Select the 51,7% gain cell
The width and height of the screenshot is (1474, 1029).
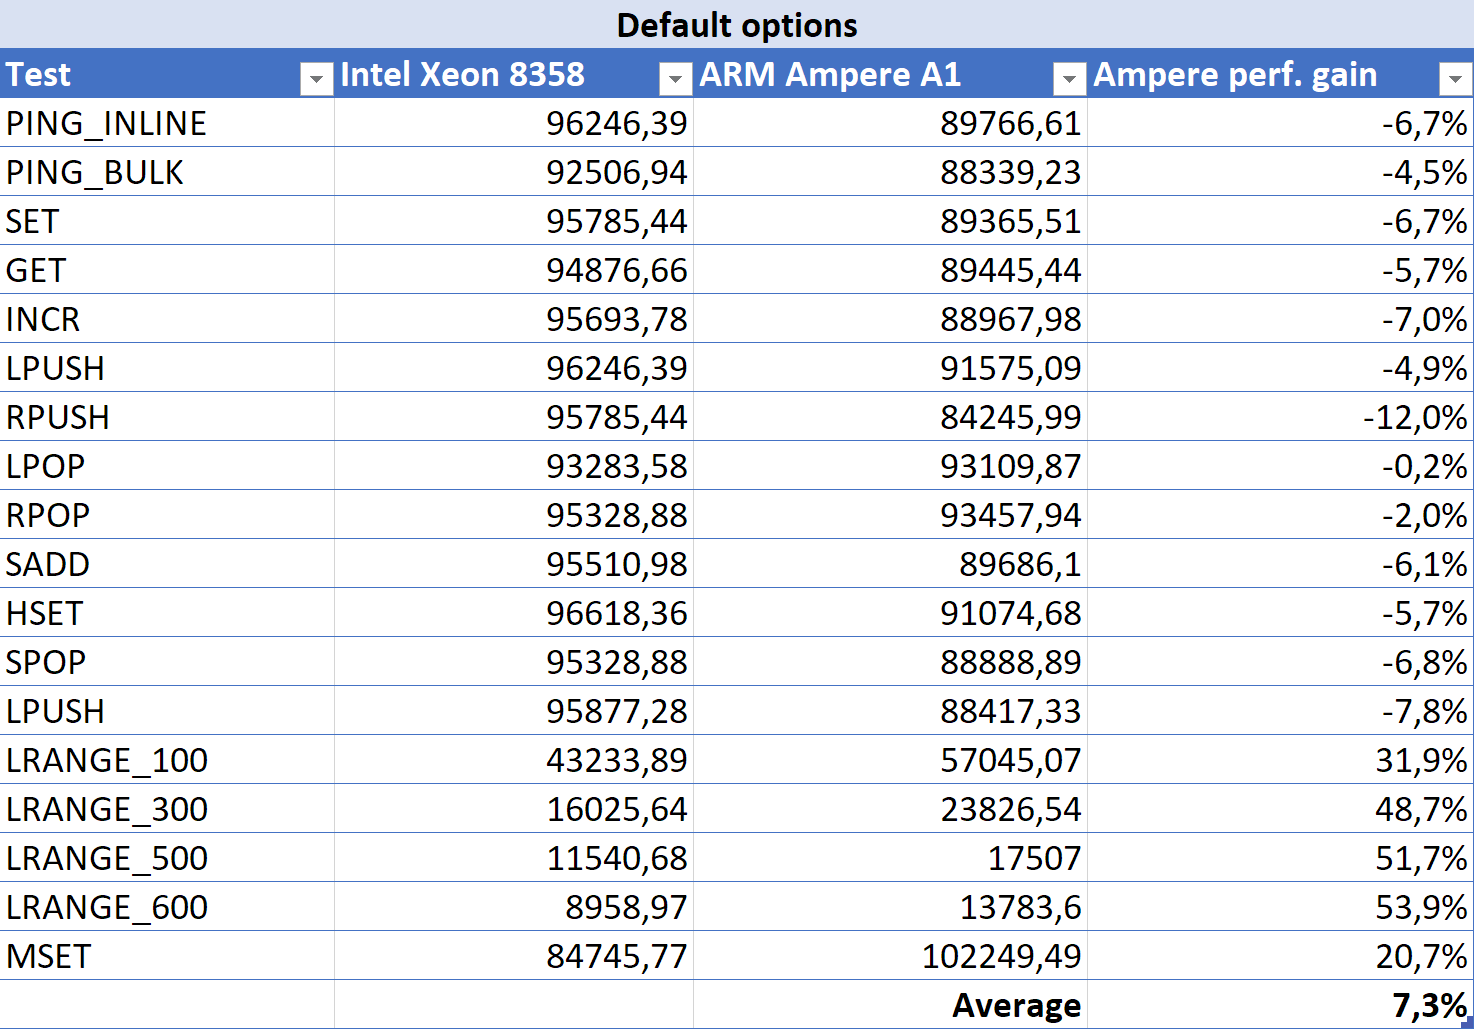(x=1280, y=858)
